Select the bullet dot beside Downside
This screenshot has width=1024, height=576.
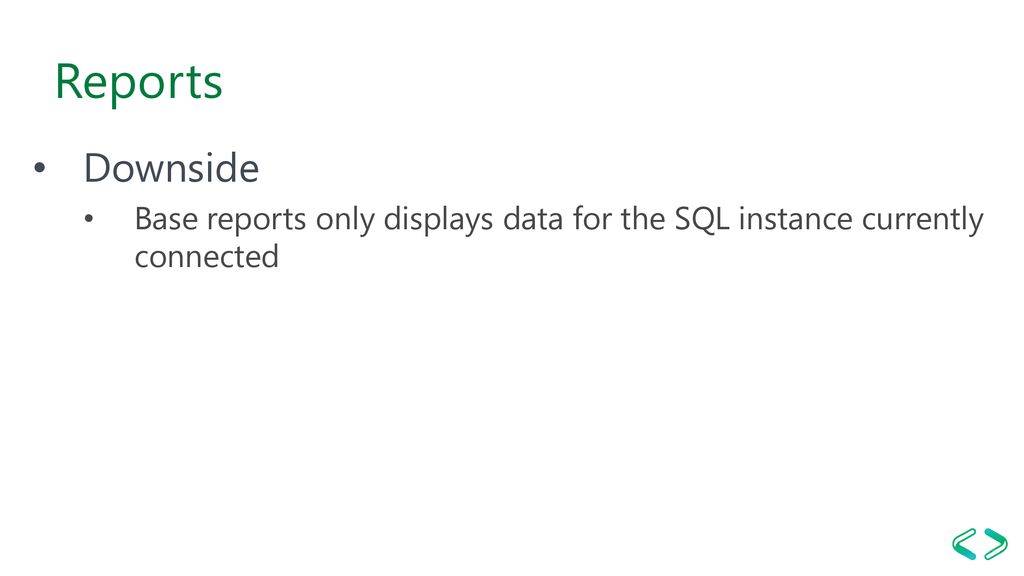coord(40,168)
